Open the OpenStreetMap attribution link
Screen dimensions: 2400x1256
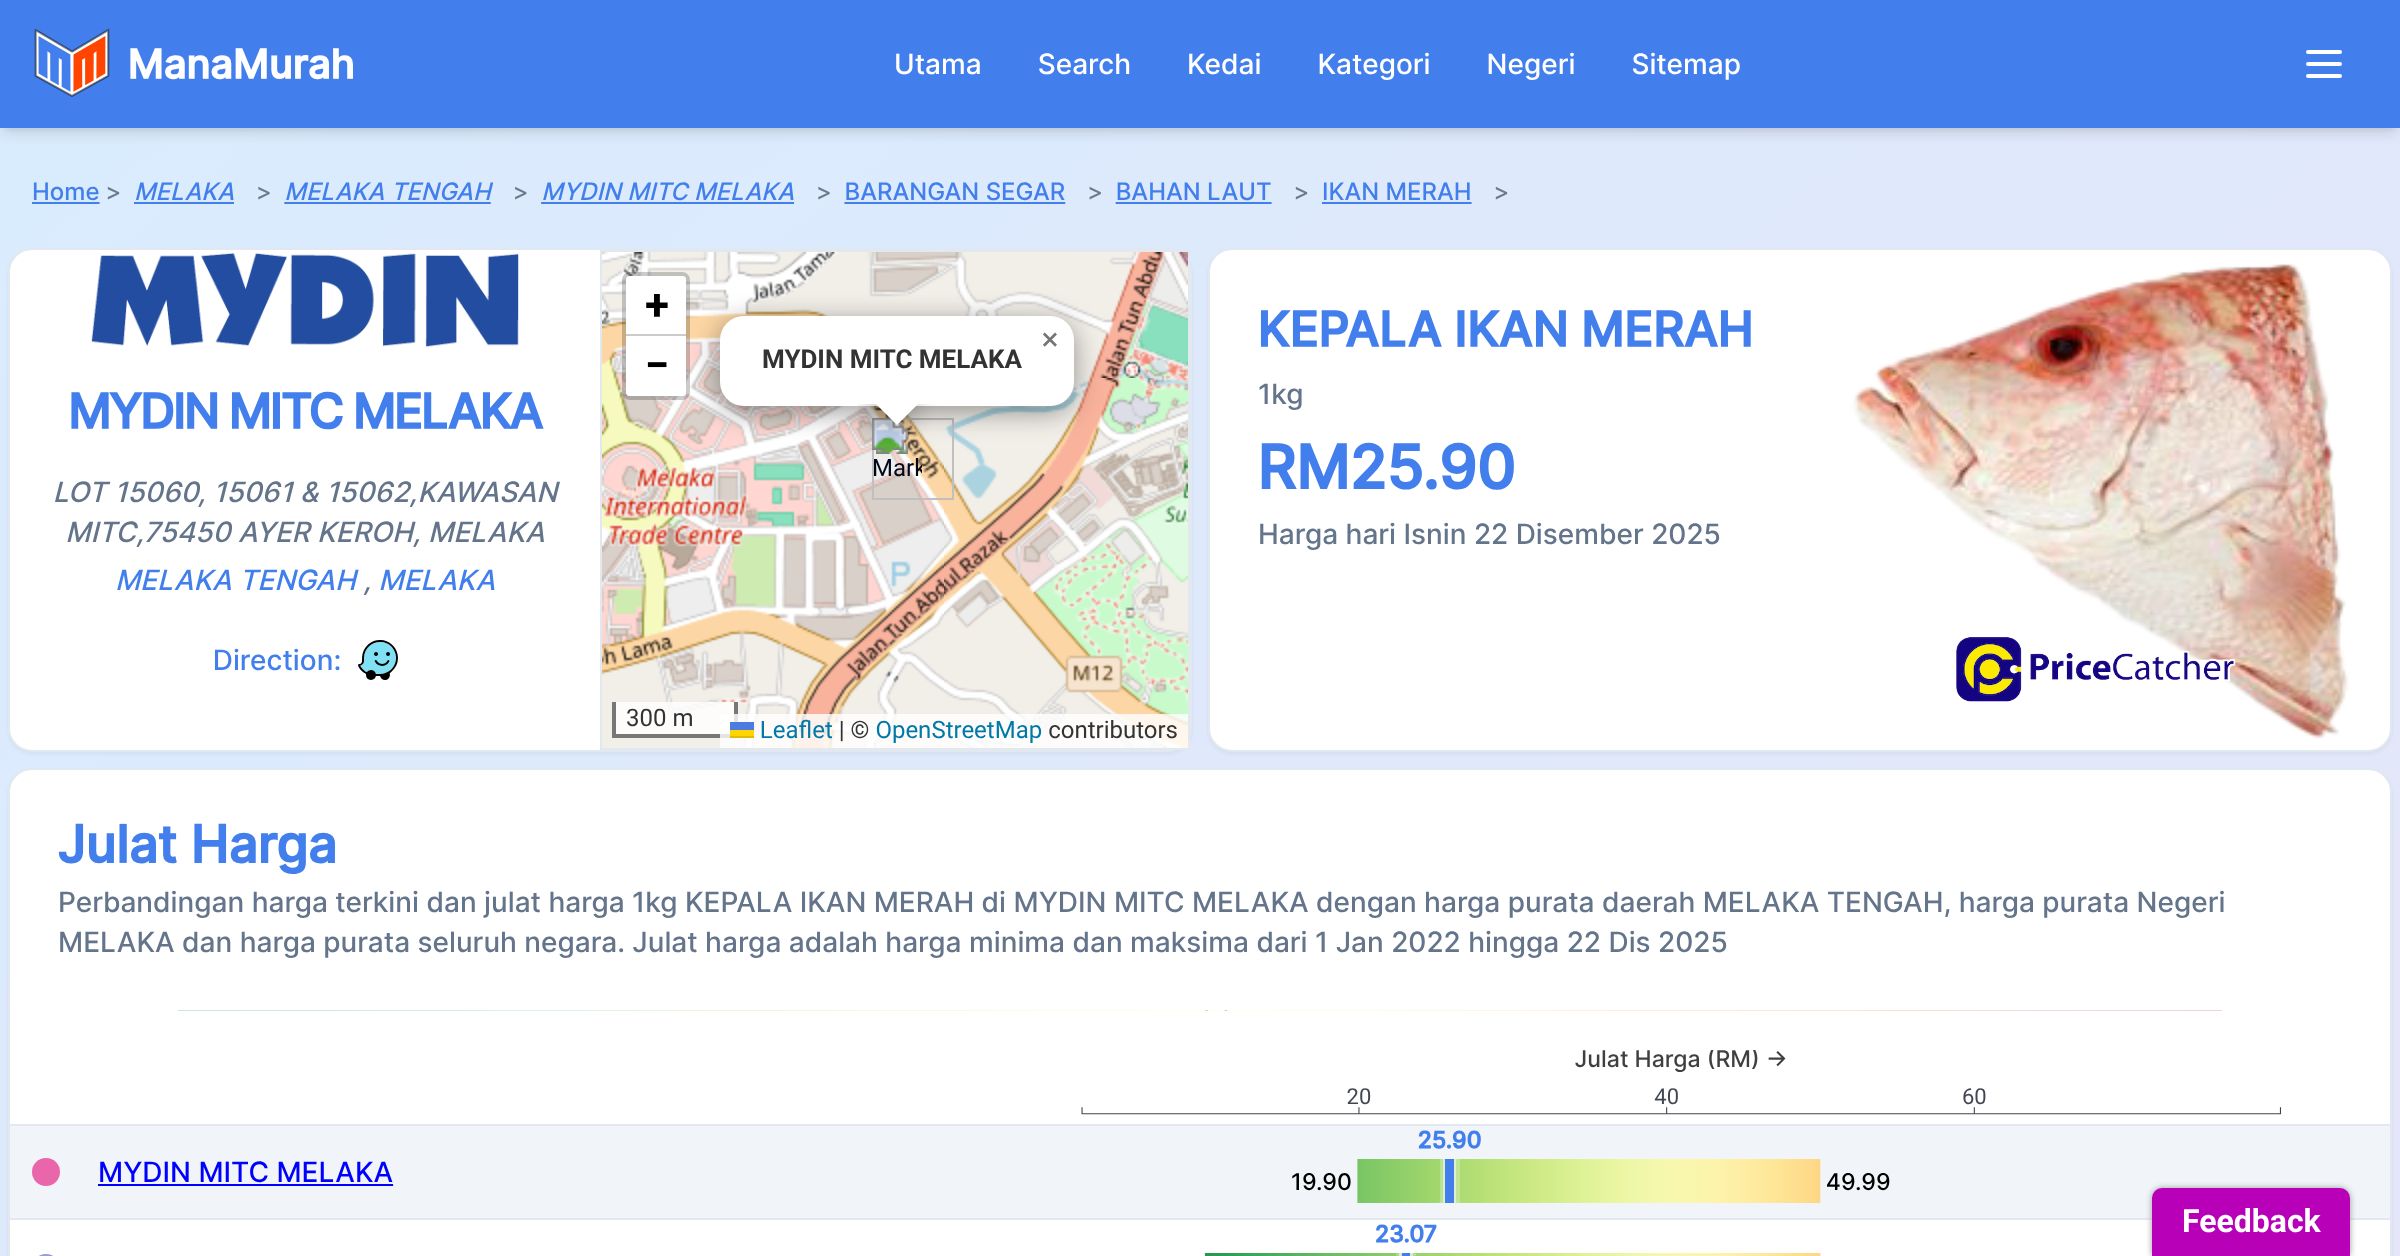click(x=957, y=730)
